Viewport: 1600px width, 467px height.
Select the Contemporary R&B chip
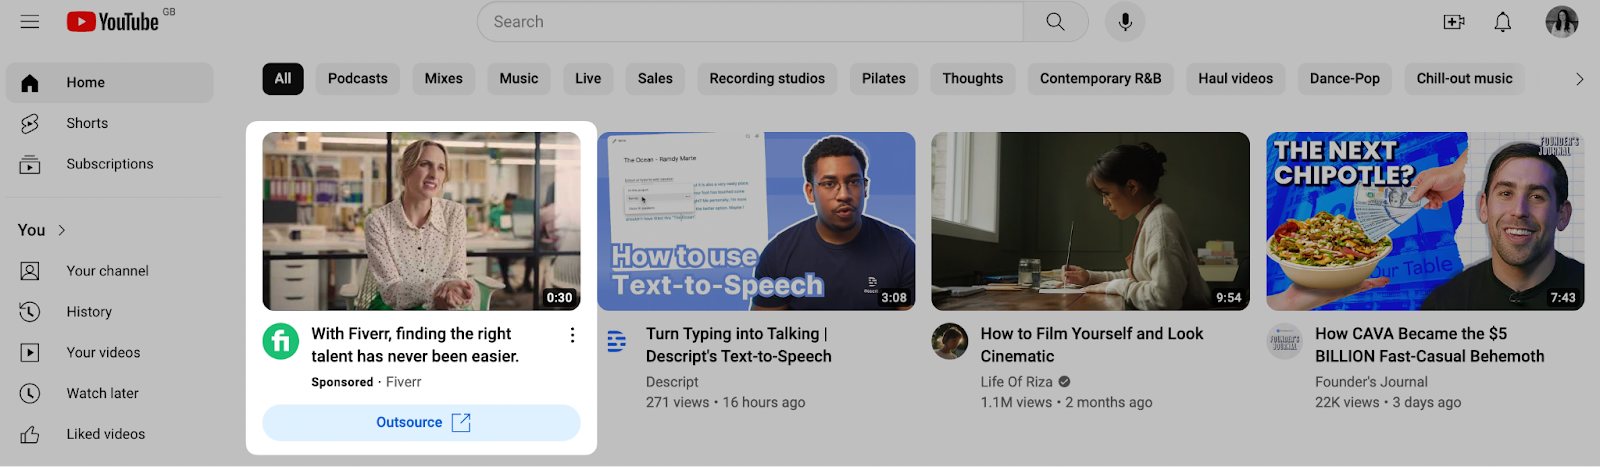1101,79
